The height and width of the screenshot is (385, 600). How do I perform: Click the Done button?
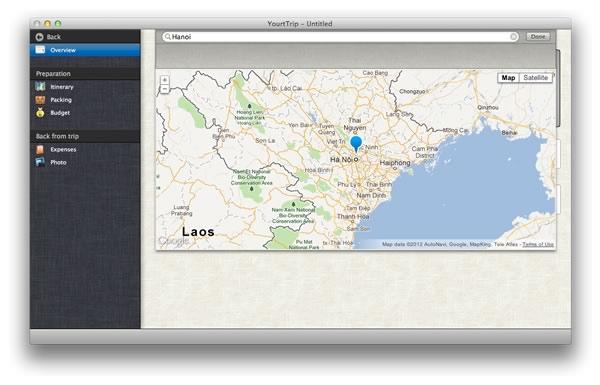538,37
